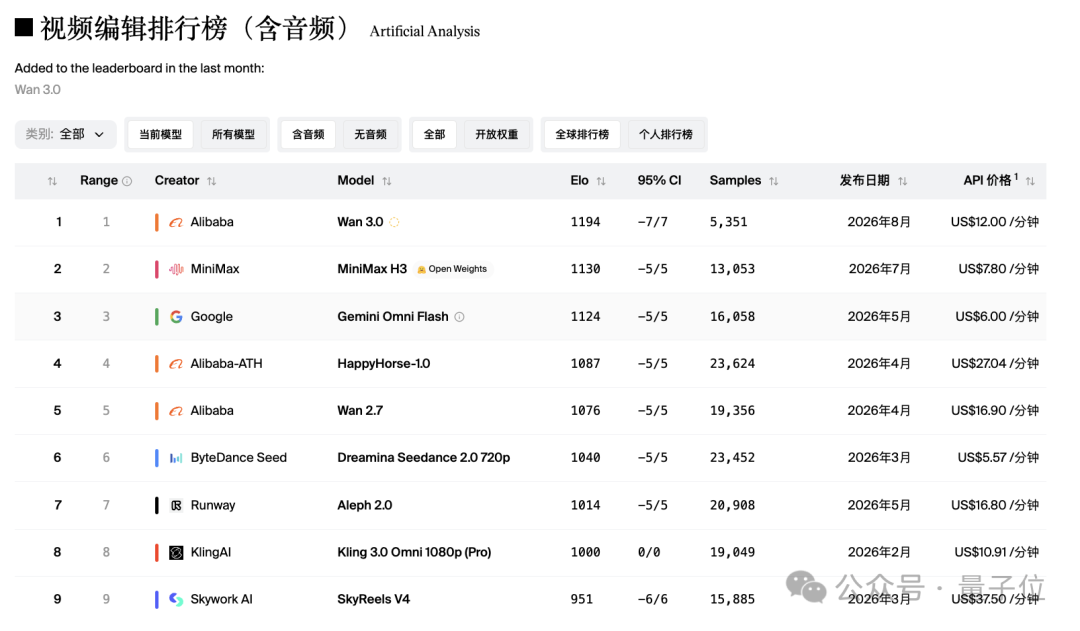This screenshot has height=631, width=1080.
Task: Show Range column info tooltip icon
Action: pos(127,181)
